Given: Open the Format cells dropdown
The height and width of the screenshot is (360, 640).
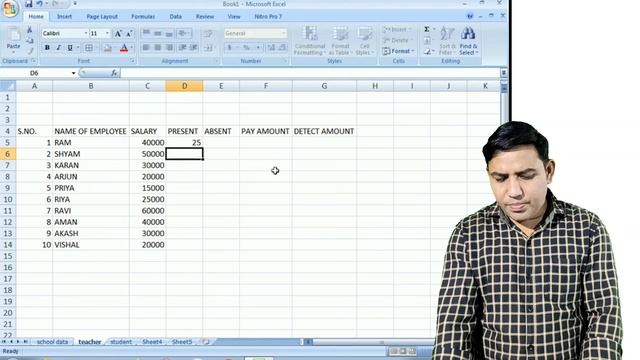Looking at the screenshot, I should pos(398,51).
